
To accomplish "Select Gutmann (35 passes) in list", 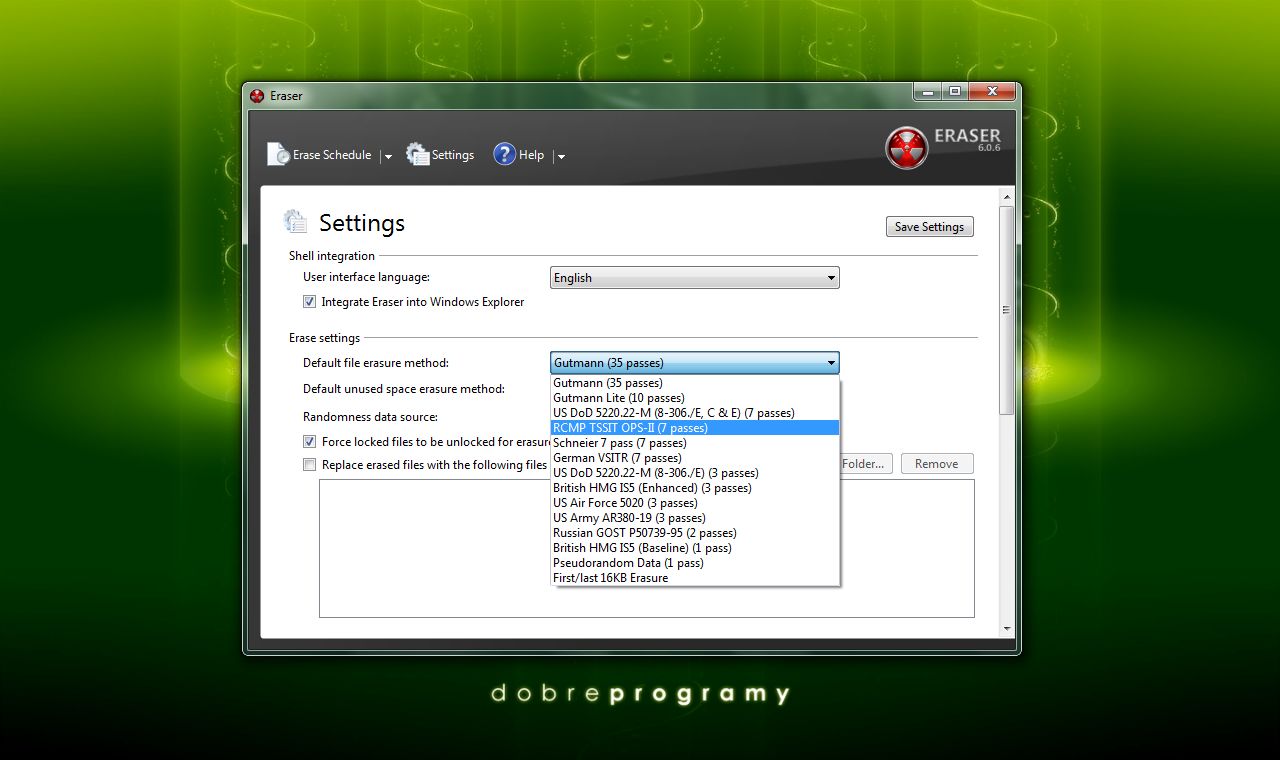I will [x=695, y=383].
